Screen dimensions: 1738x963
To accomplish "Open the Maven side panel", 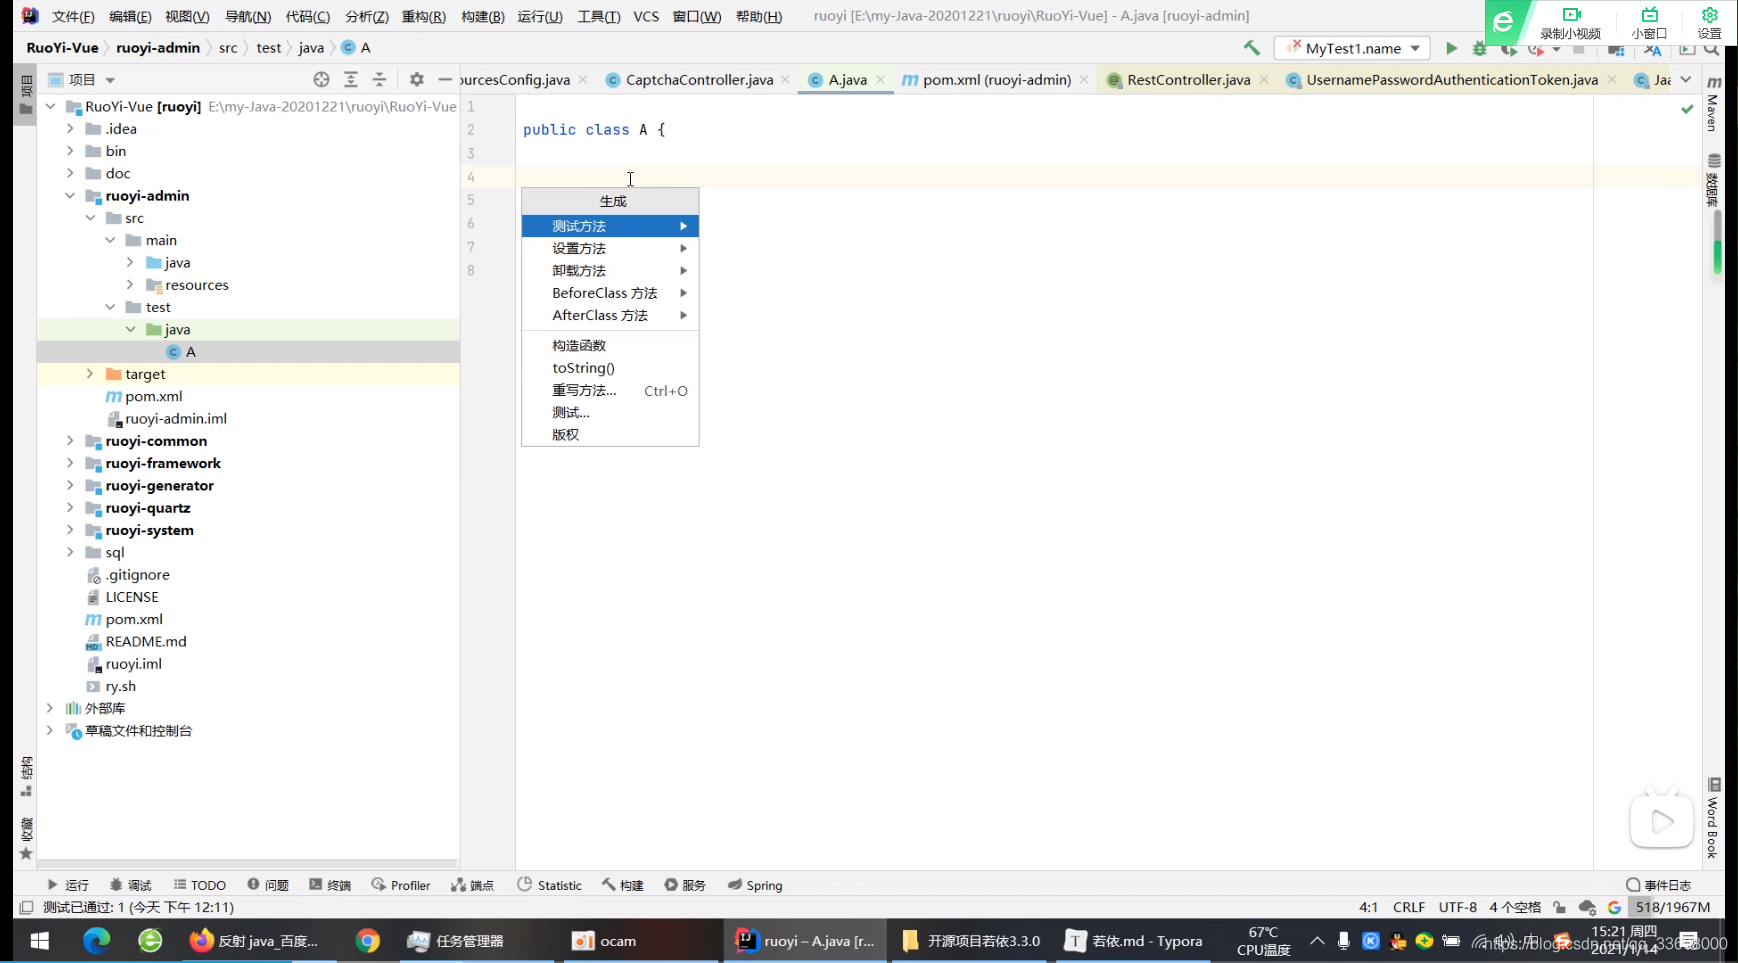I will (x=1713, y=104).
